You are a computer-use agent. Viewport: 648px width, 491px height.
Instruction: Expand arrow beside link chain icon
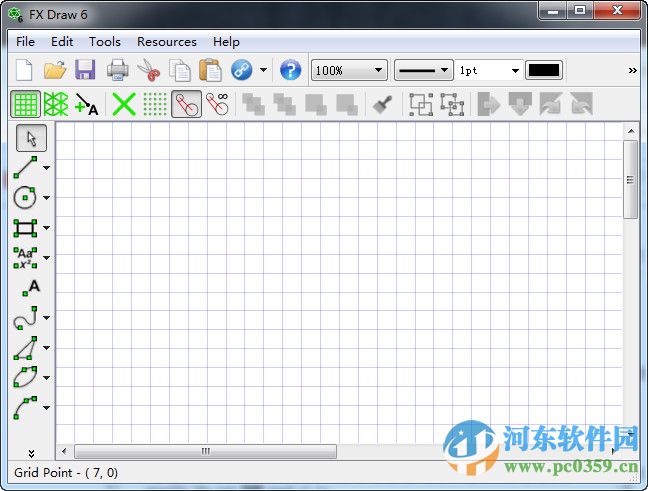263,70
